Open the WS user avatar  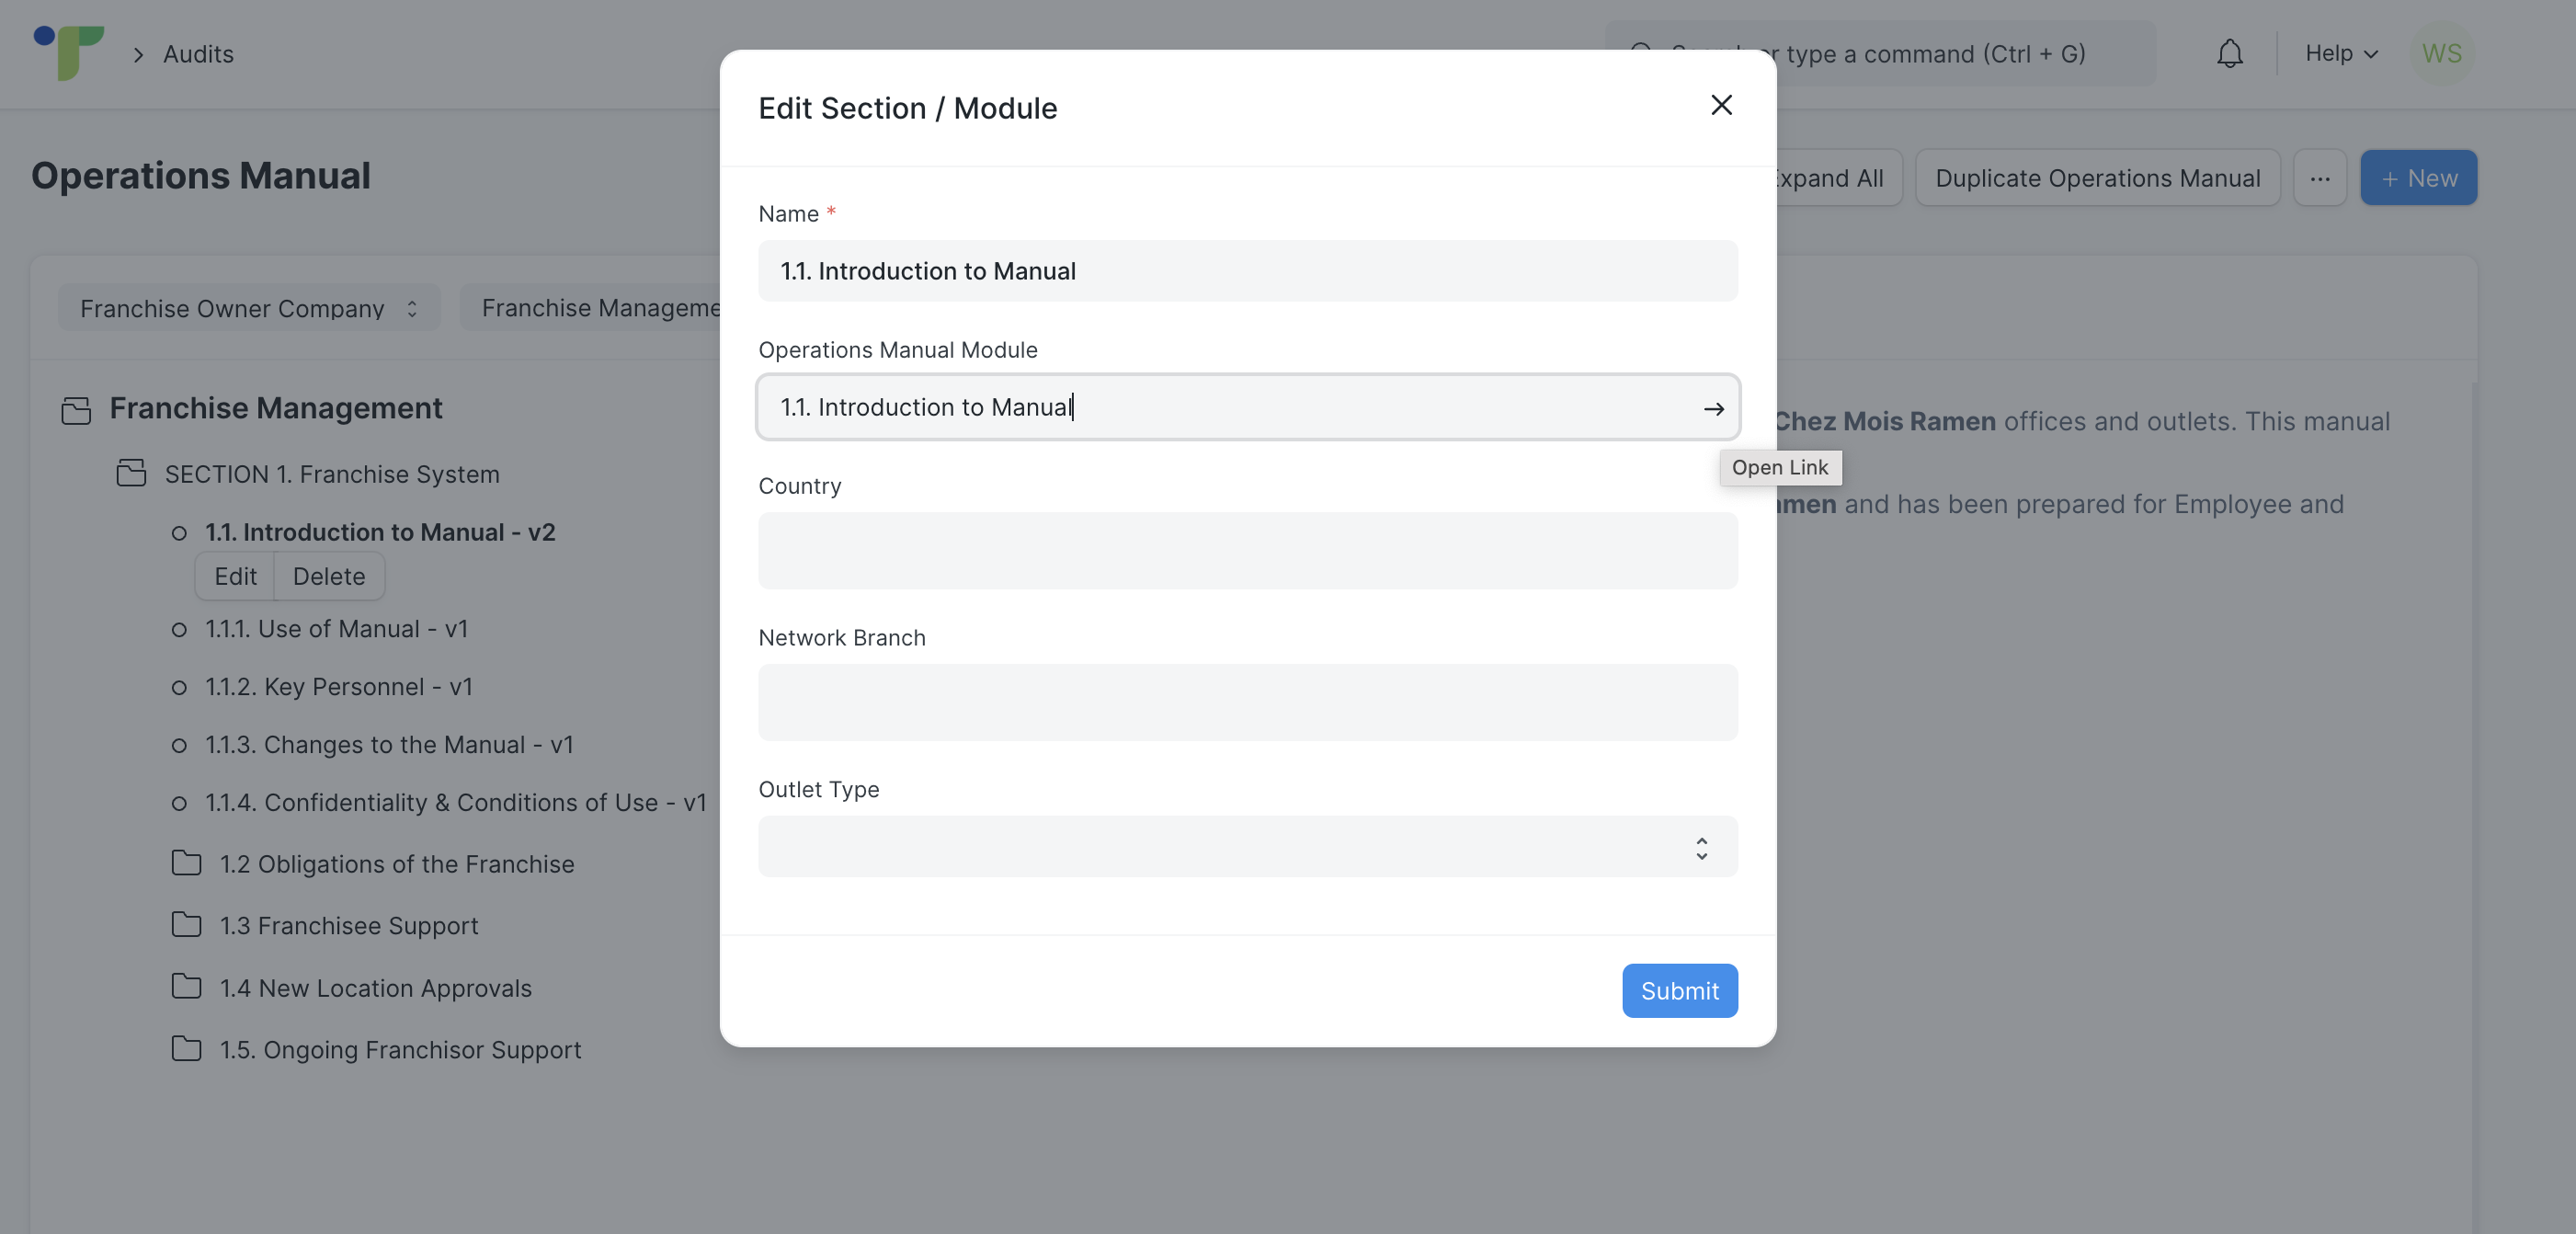coord(2441,54)
